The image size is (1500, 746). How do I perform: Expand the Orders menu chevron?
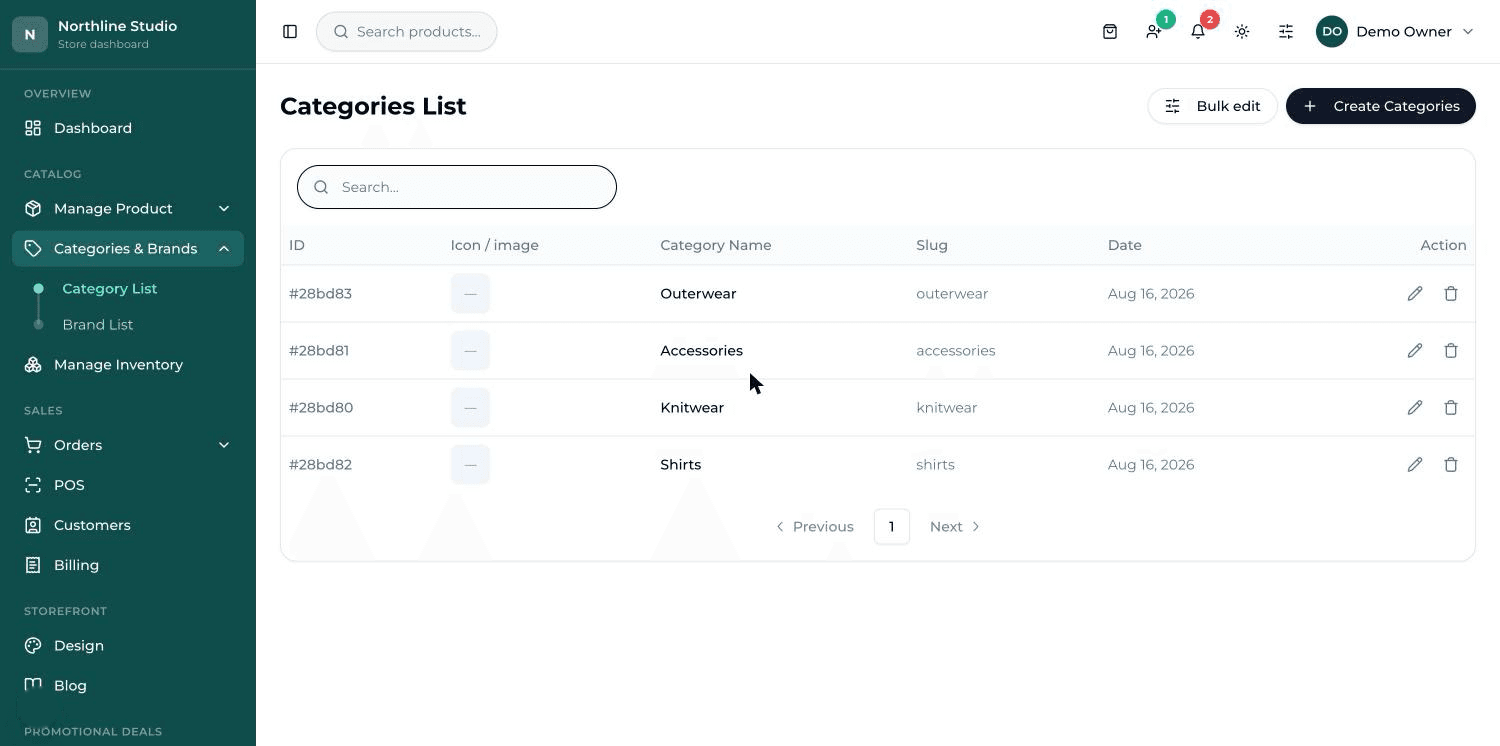[x=224, y=445]
